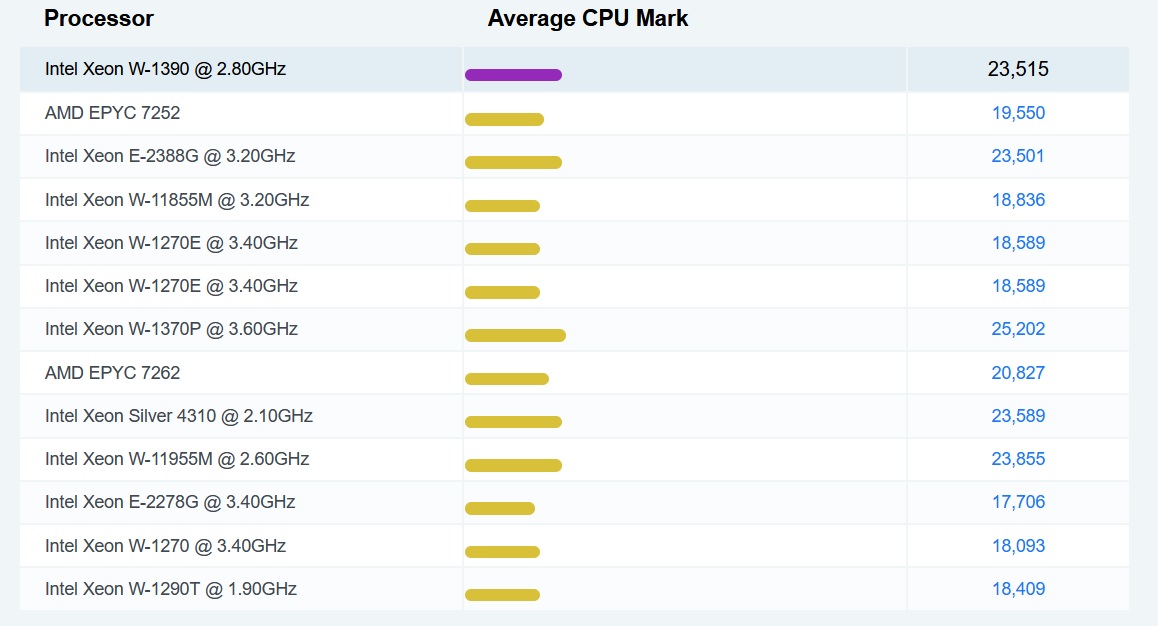Image resolution: width=1158 pixels, height=626 pixels.
Task: Open the 18,093 score for the Xeon W-1270
Action: pos(1018,546)
